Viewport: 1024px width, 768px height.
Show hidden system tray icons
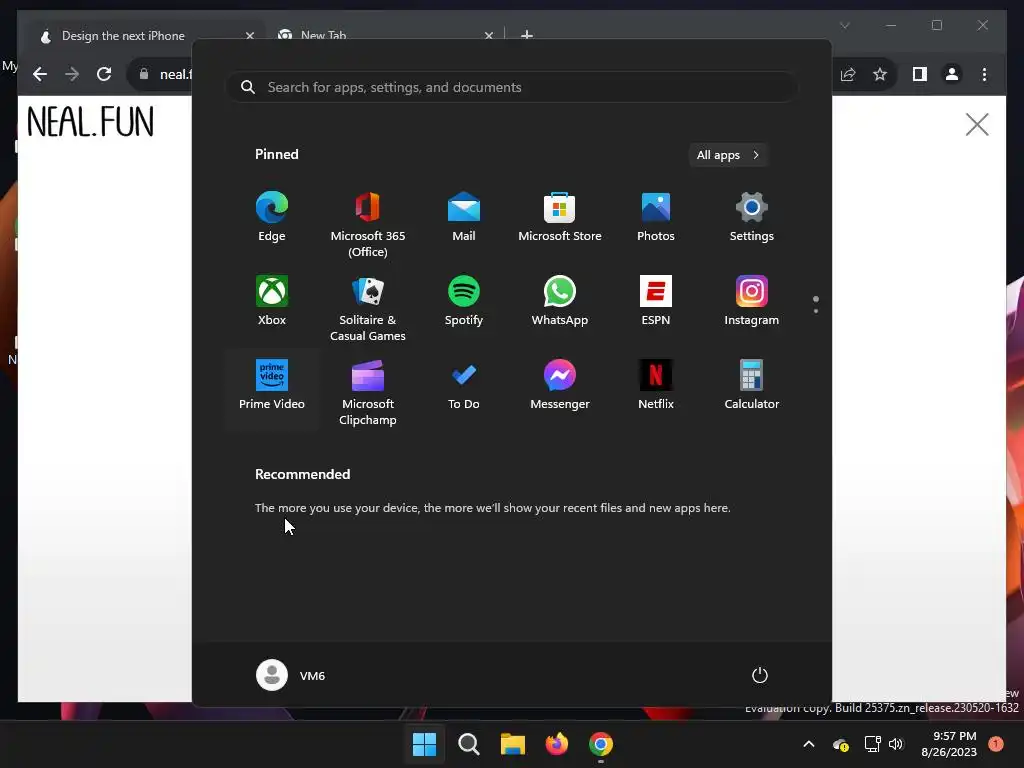click(808, 744)
